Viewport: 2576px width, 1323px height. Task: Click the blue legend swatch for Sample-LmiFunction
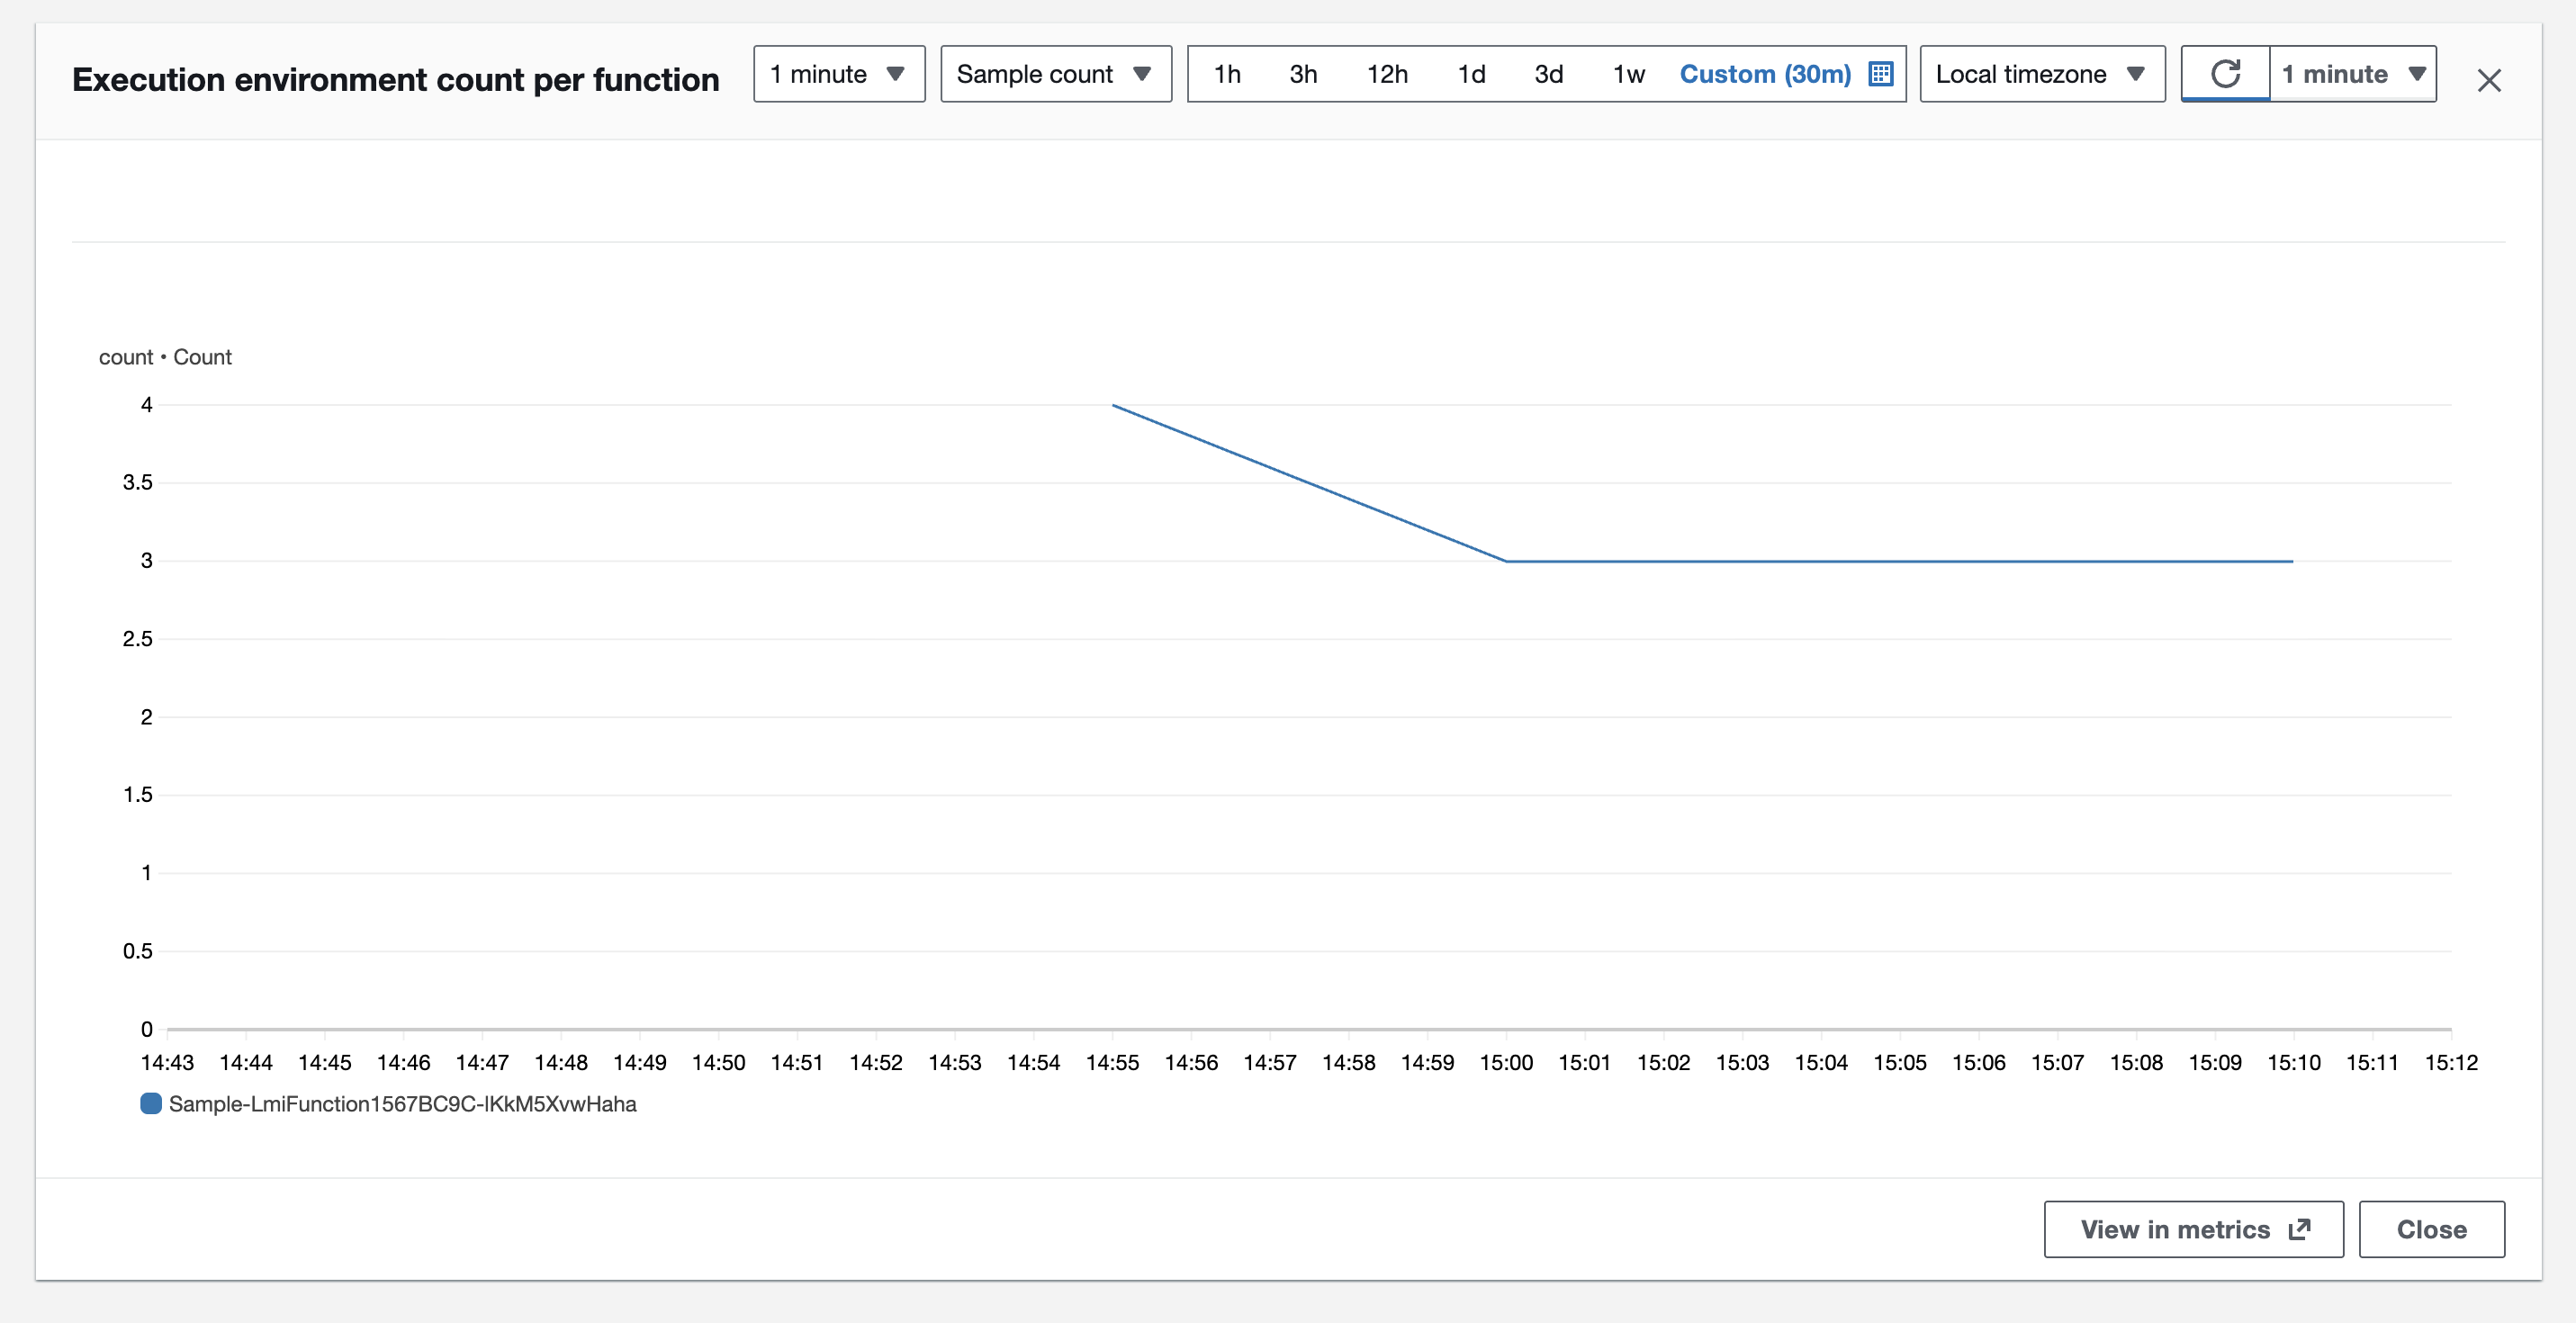(x=151, y=1104)
